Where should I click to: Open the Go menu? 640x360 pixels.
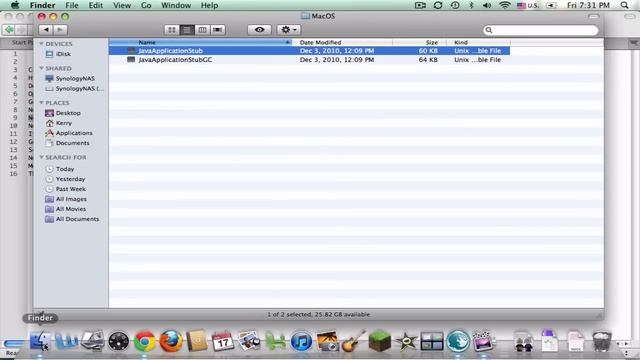click(x=146, y=5)
